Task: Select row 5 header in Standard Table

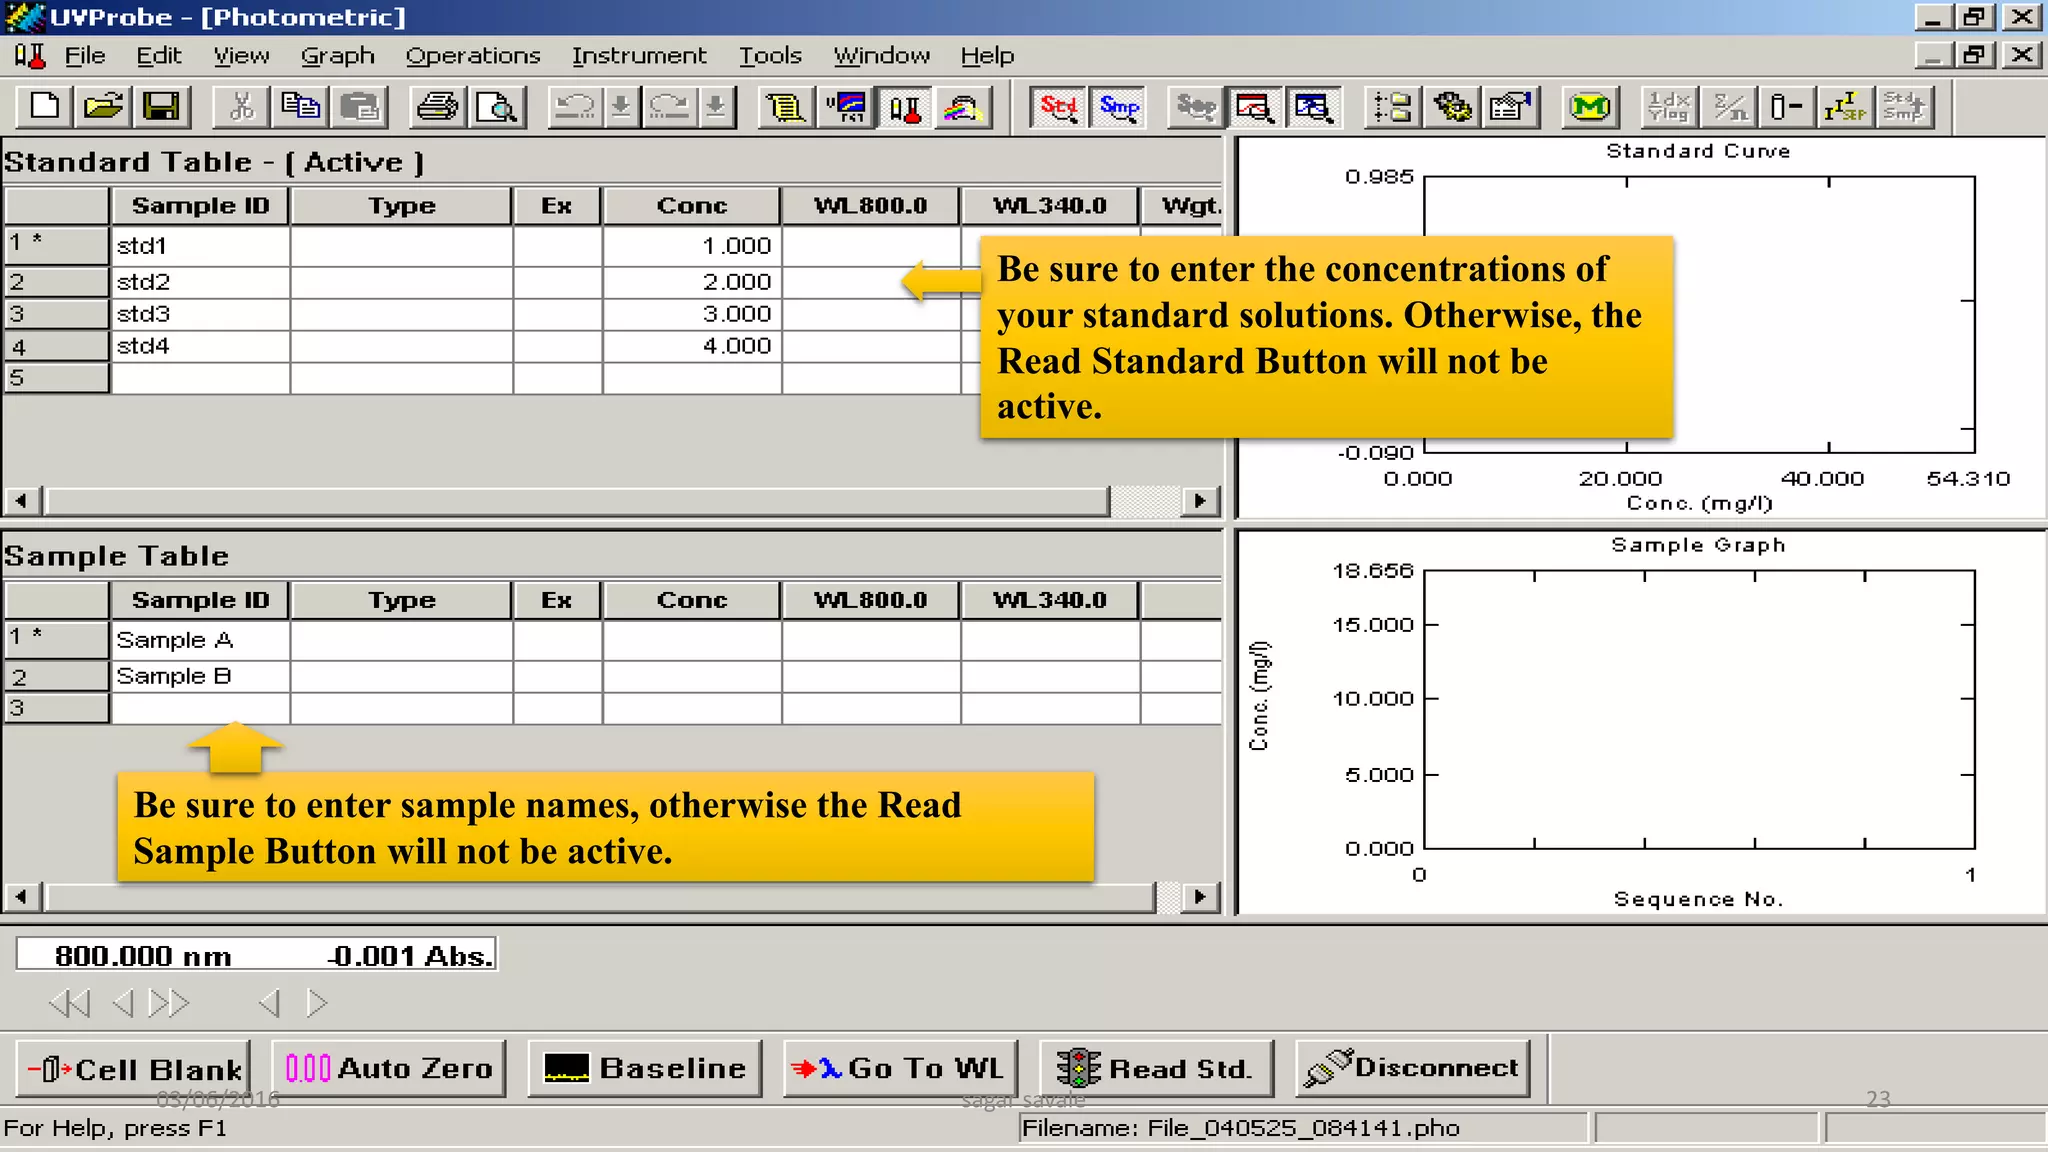Action: (x=56, y=378)
